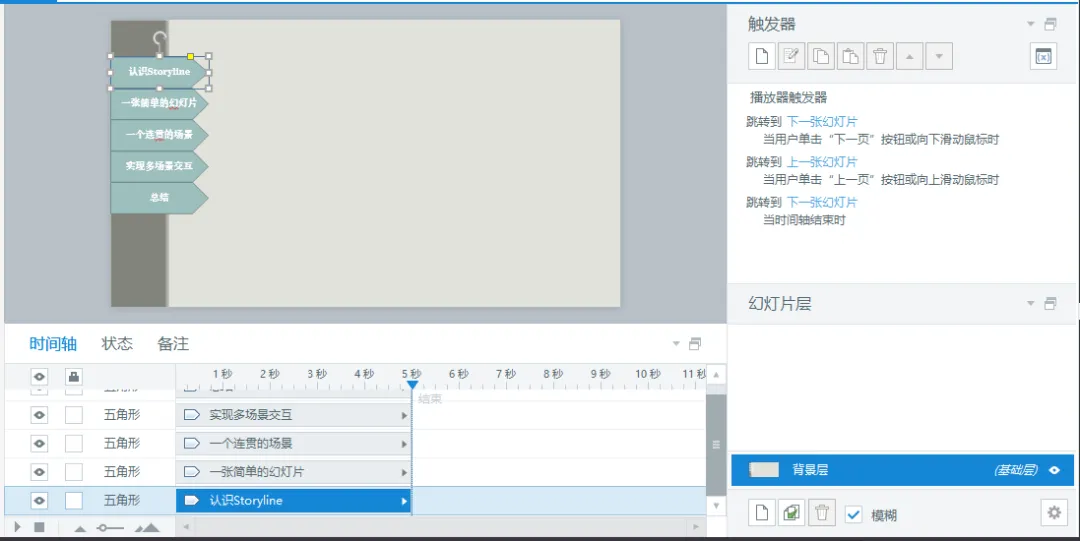Zoom out timeline small mountain icon

tap(80, 529)
